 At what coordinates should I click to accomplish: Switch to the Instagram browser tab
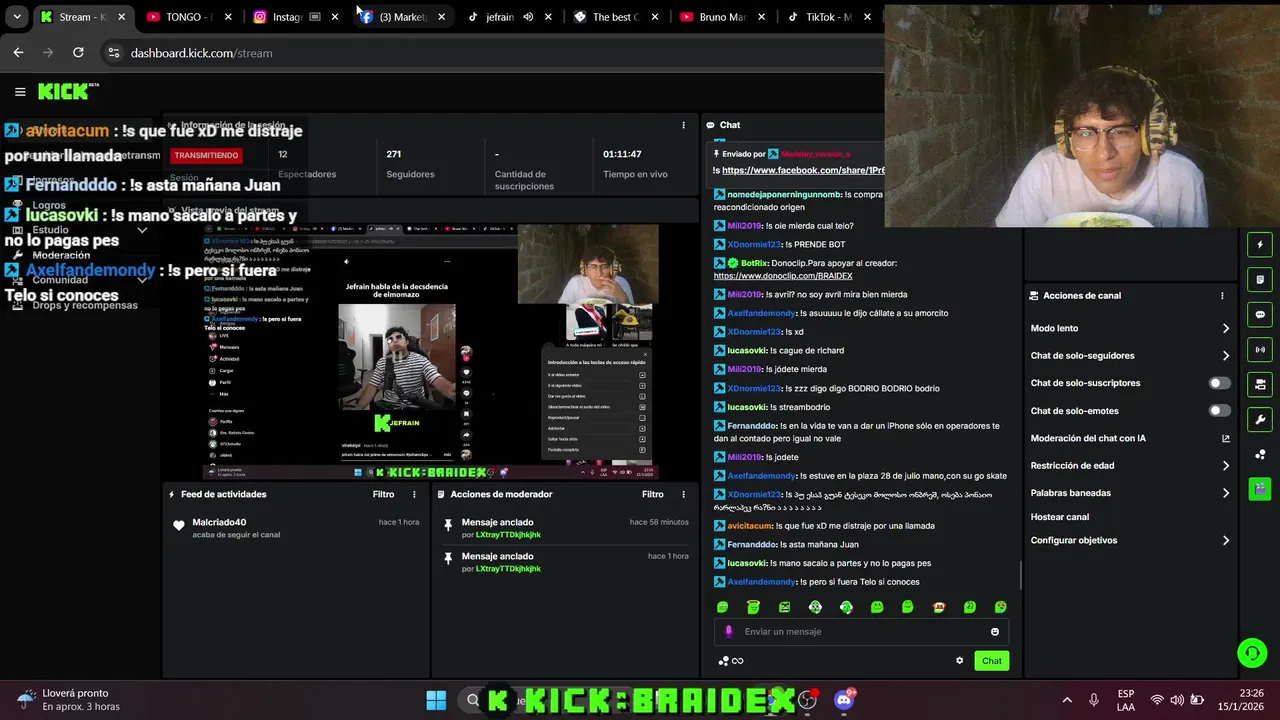coord(294,17)
